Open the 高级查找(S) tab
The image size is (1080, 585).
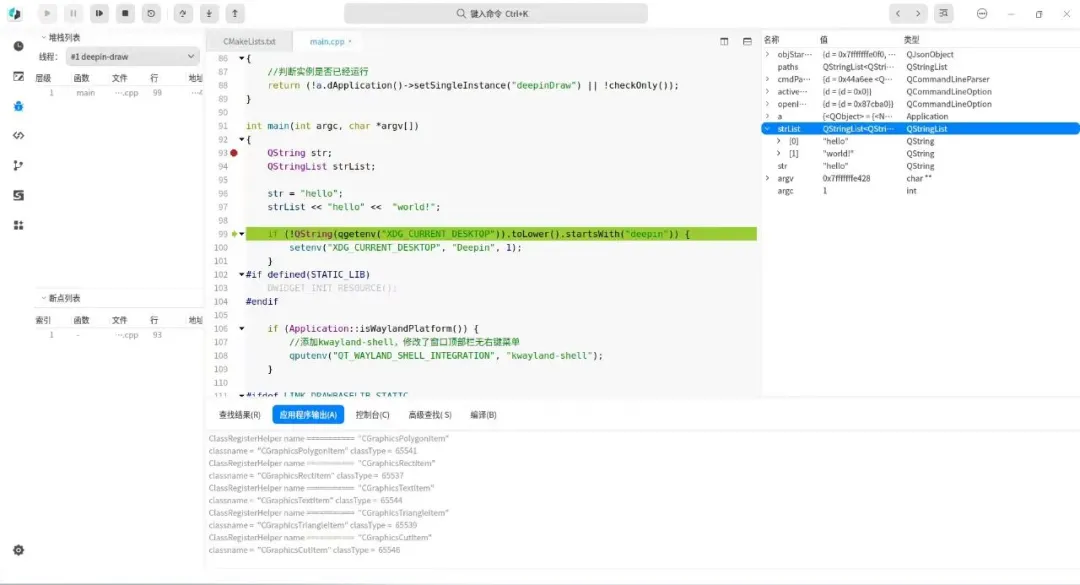430,415
